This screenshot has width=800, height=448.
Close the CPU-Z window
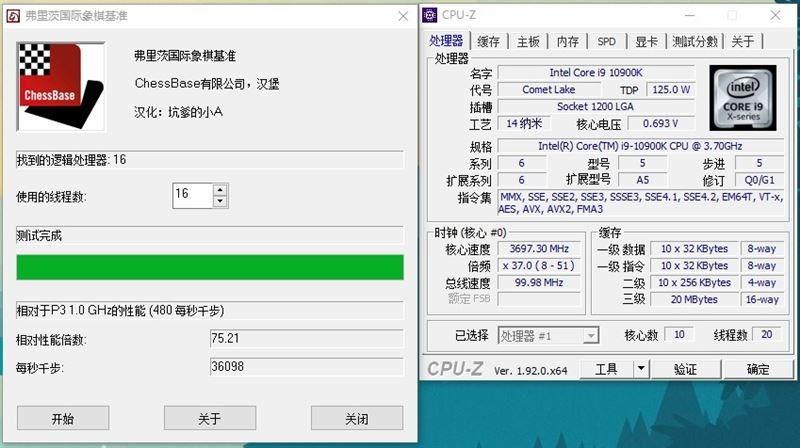tap(776, 15)
